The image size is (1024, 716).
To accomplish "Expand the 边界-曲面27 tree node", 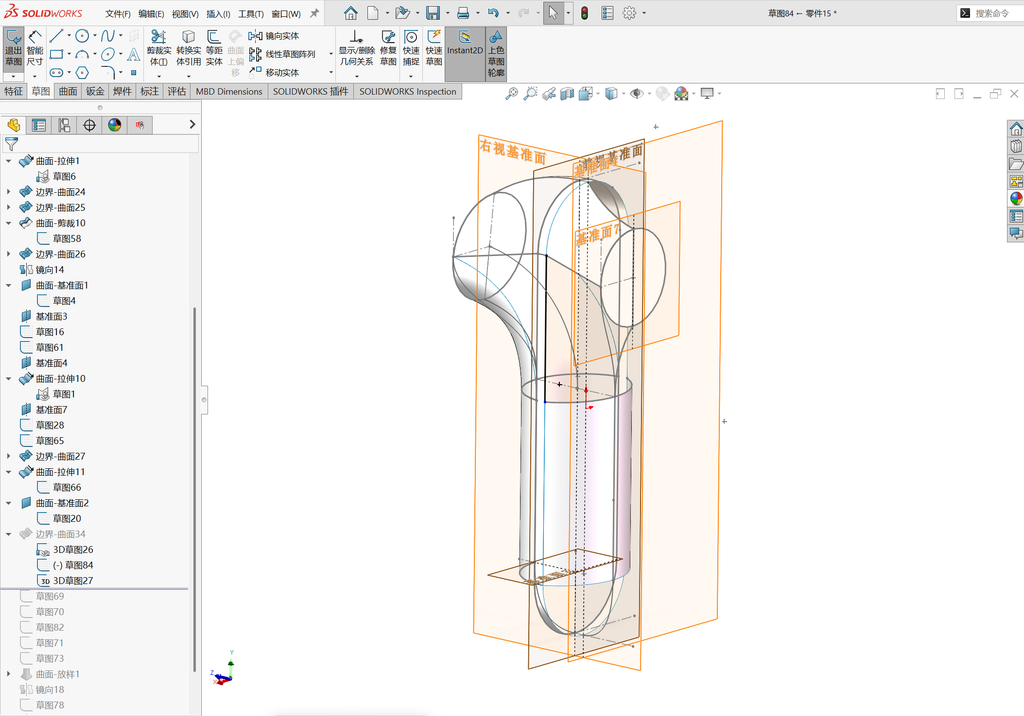I will coord(8,456).
